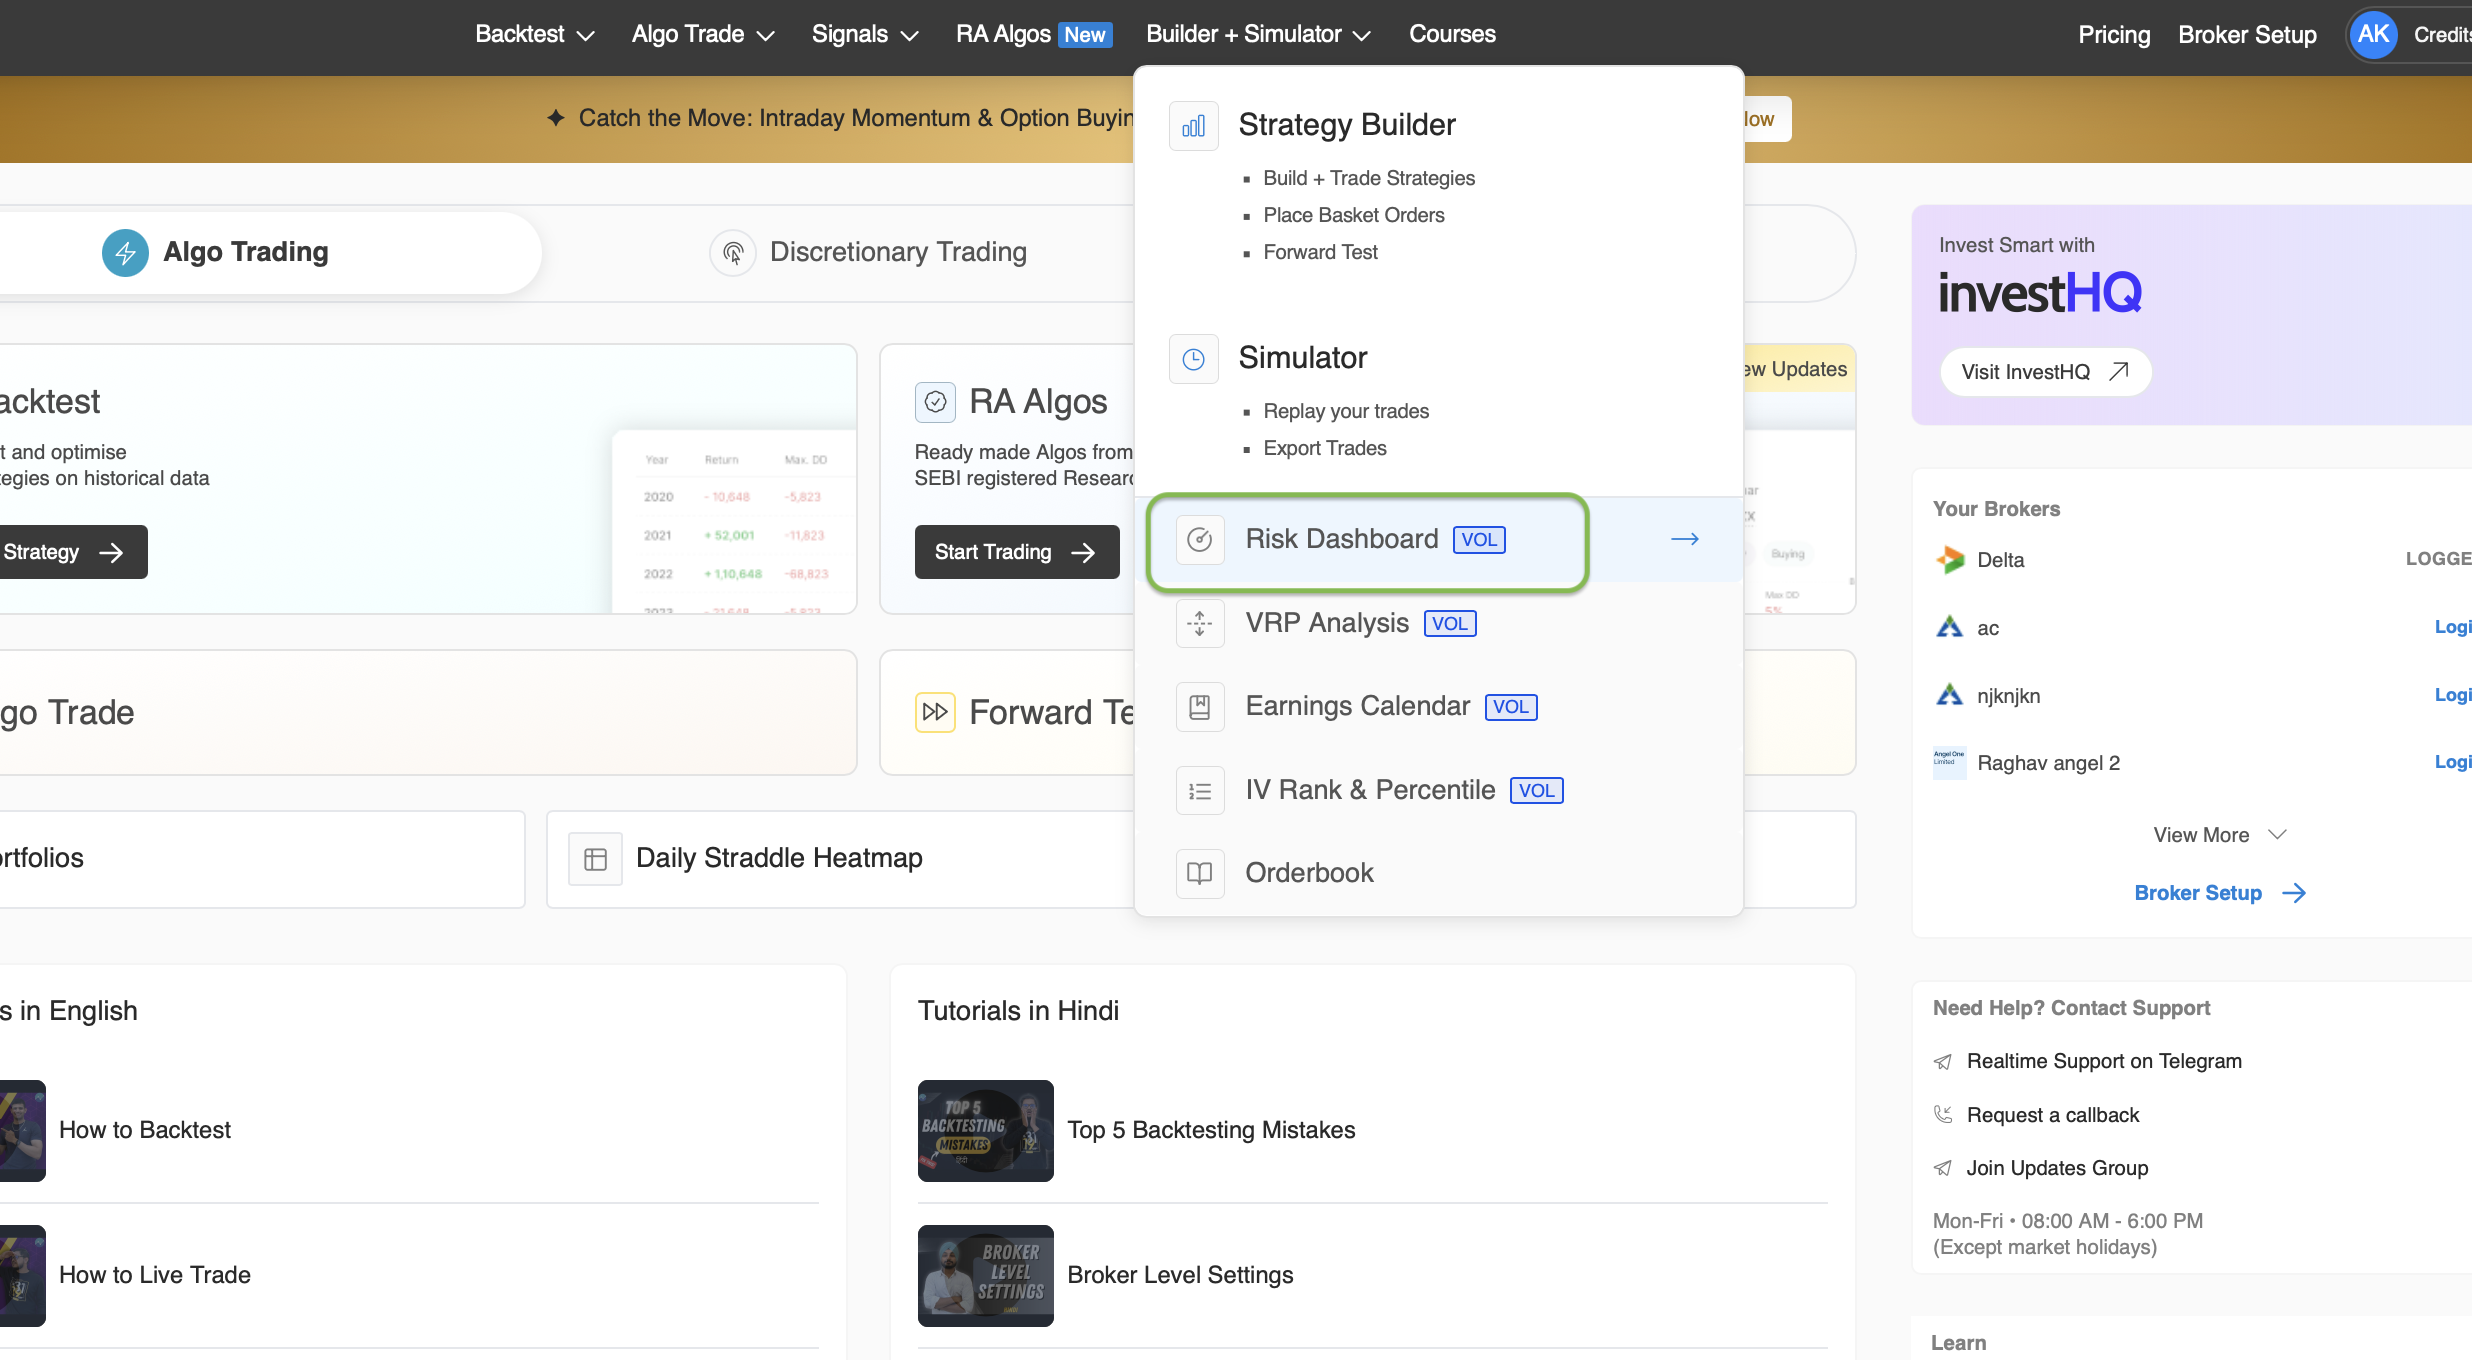The width and height of the screenshot is (2472, 1360).
Task: Click the RA Algos badge icon
Action: [935, 402]
